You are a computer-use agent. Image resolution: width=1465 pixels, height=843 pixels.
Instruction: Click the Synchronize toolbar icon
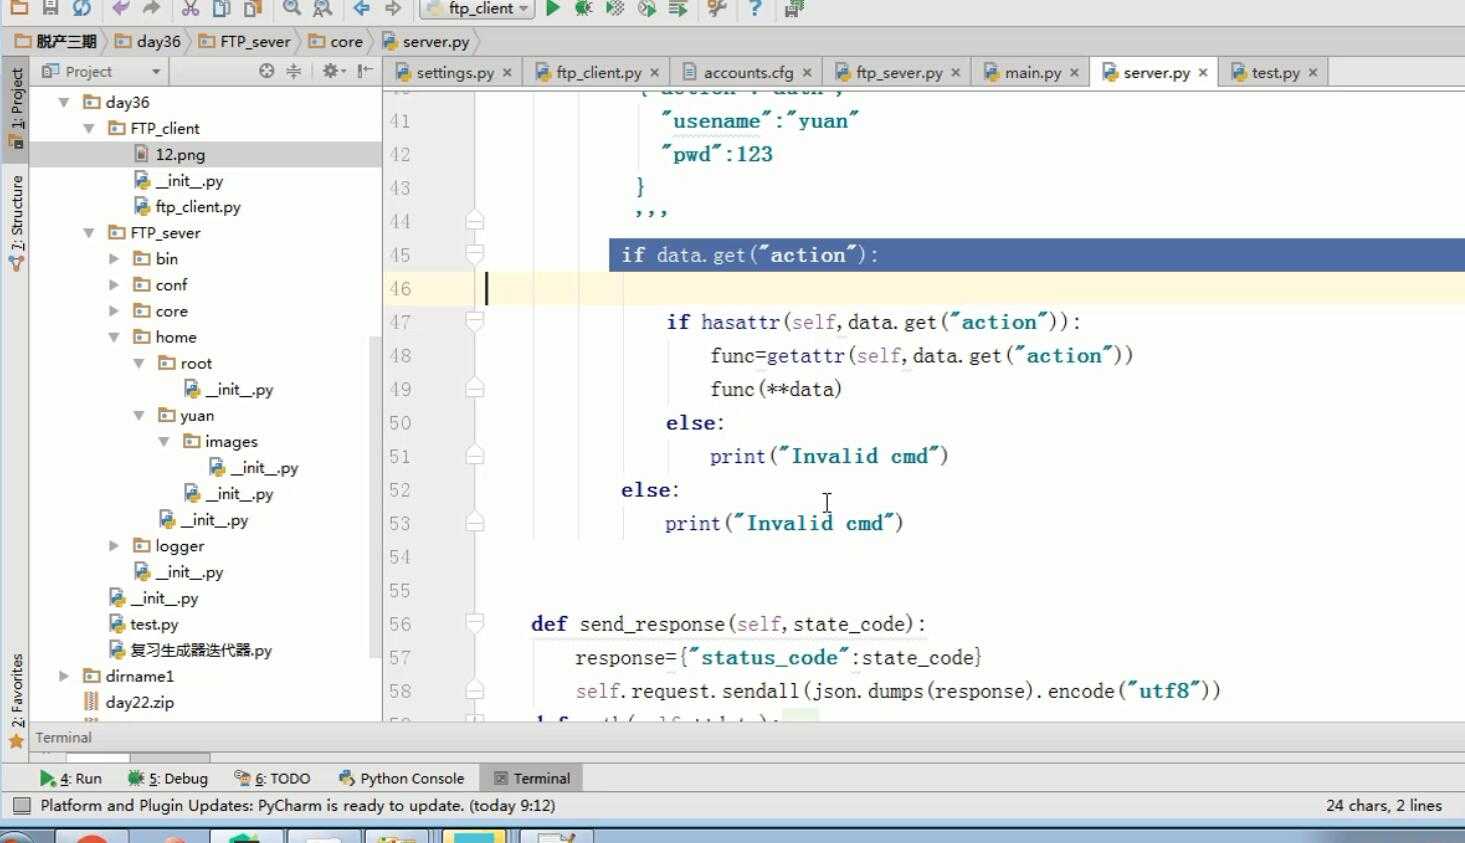pos(81,8)
